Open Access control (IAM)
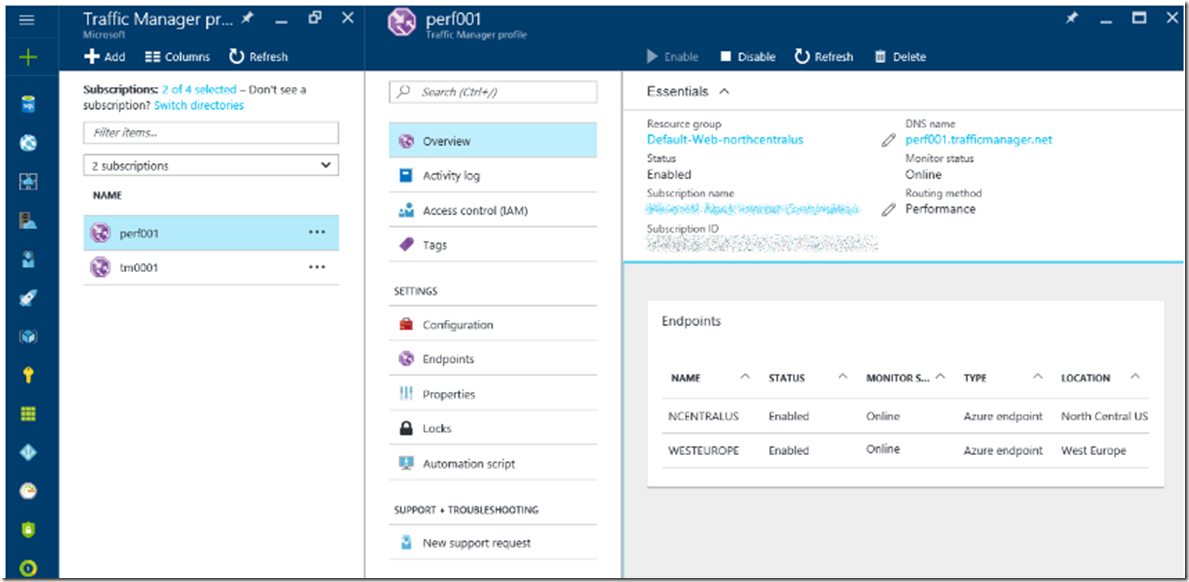This screenshot has height=582, width=1189. pyautogui.click(x=493, y=211)
